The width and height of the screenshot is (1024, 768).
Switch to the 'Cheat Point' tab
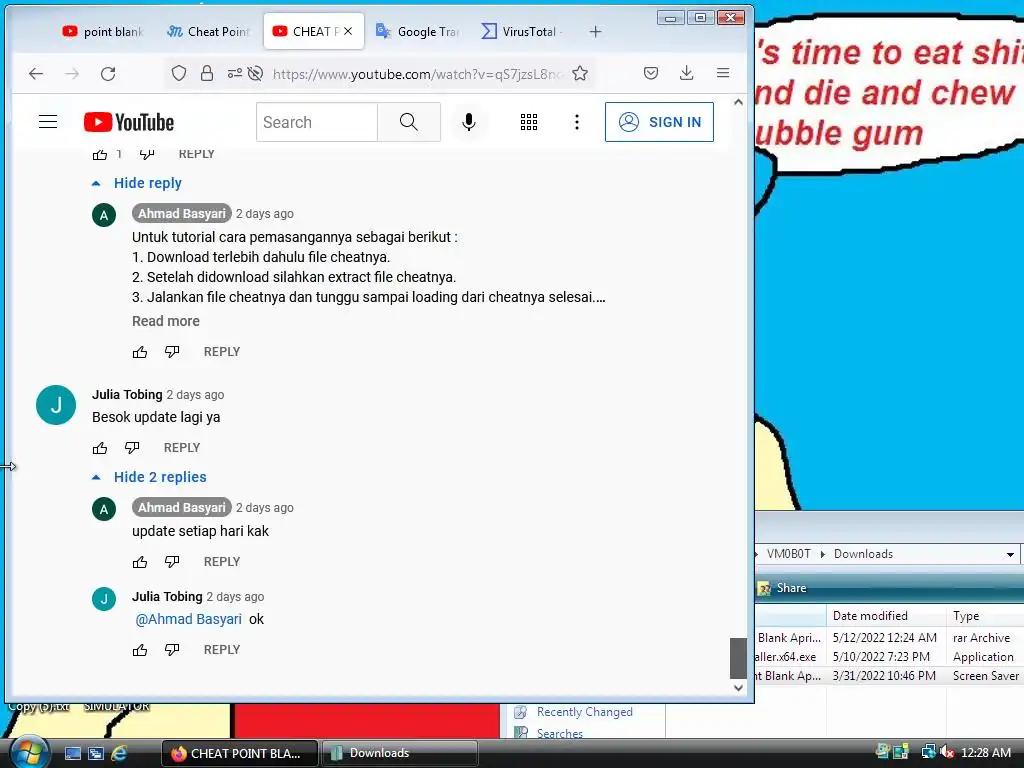[x=208, y=31]
